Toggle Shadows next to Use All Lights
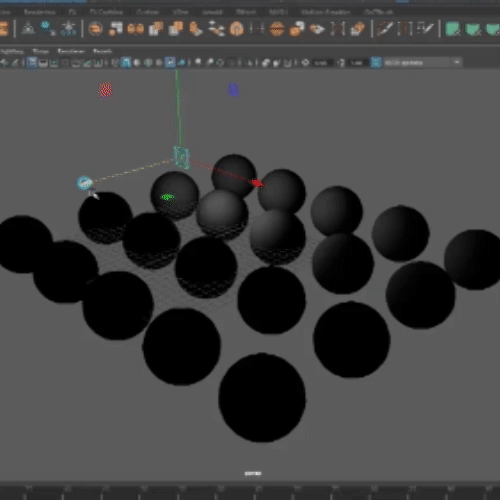This screenshot has width=500, height=500. tap(181, 63)
